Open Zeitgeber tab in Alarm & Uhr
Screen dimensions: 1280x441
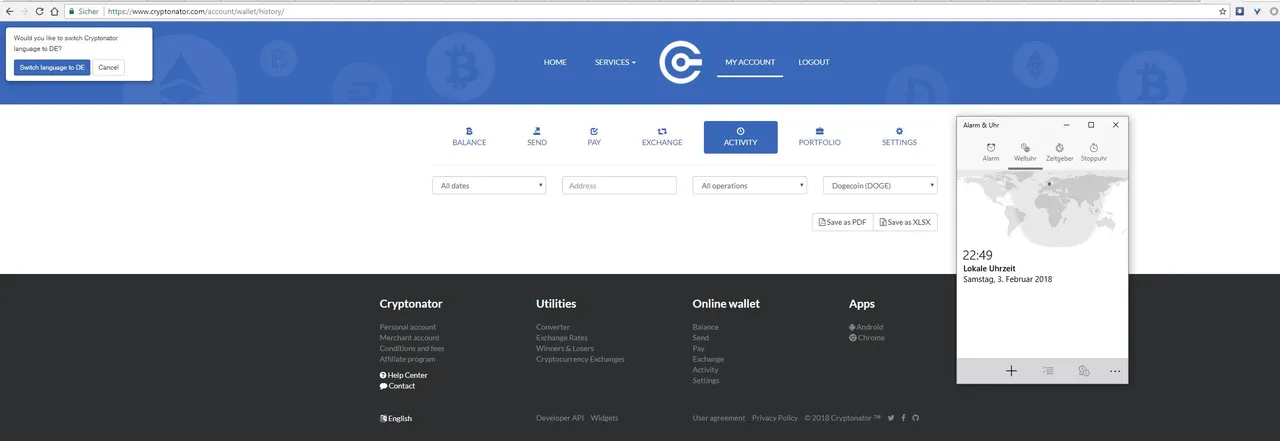click(1059, 152)
